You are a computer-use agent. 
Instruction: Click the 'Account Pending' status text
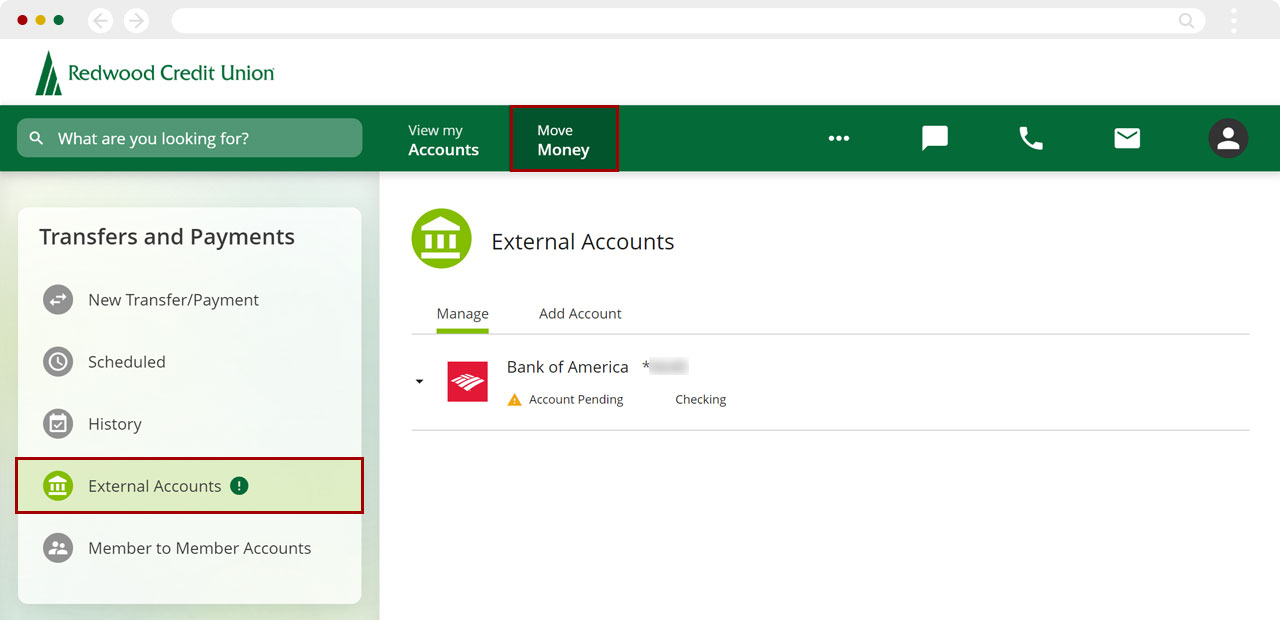[x=576, y=399]
